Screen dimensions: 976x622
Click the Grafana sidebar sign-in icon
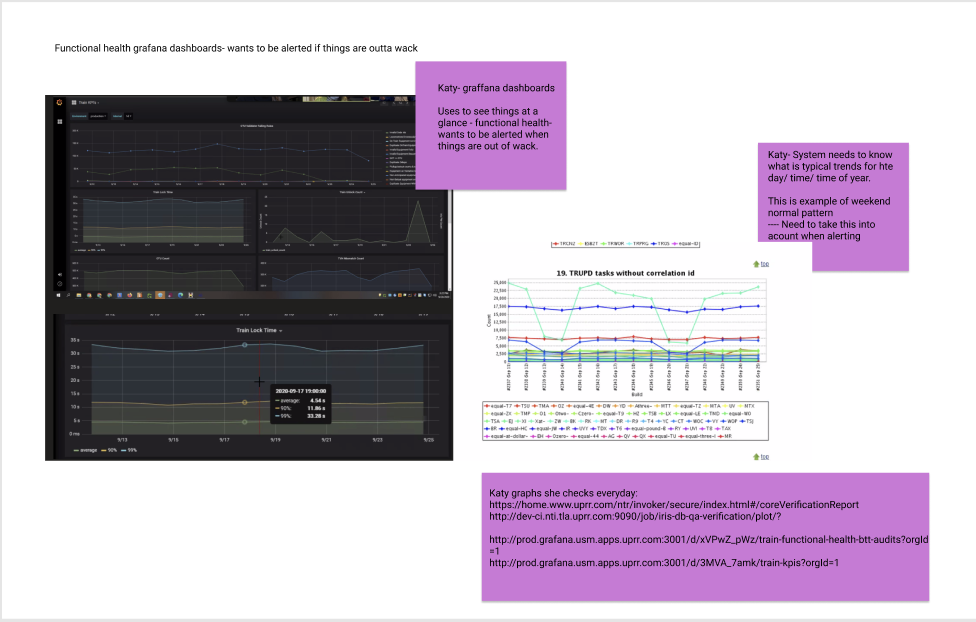[x=60, y=275]
